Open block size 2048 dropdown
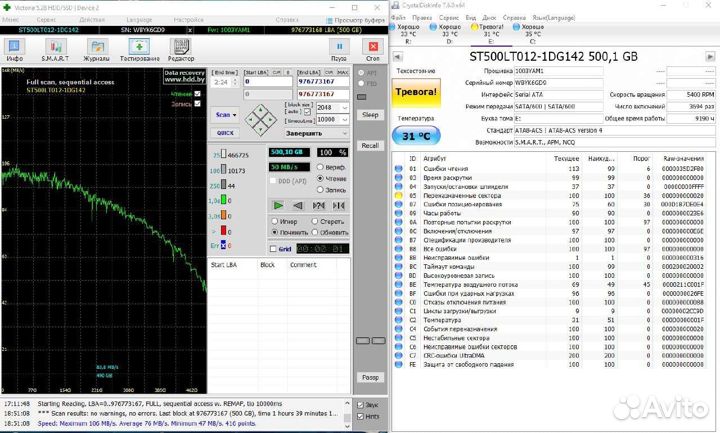Viewport: 720px width, 433px height. (344, 107)
